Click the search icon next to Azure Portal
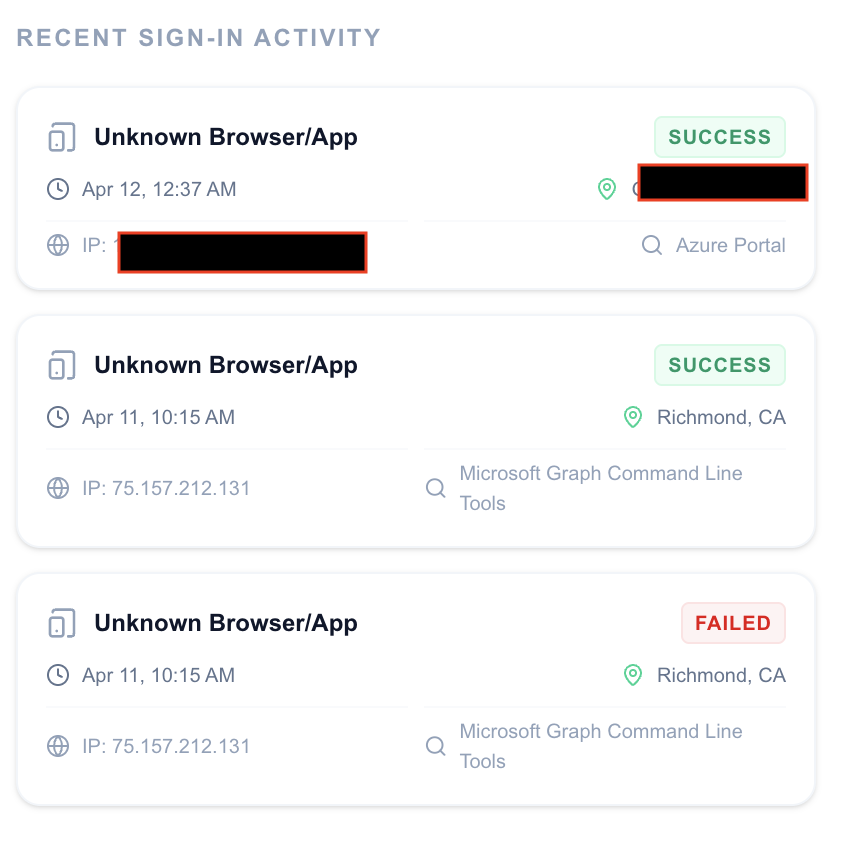Image resolution: width=856 pixels, height=844 pixels. tap(652, 245)
